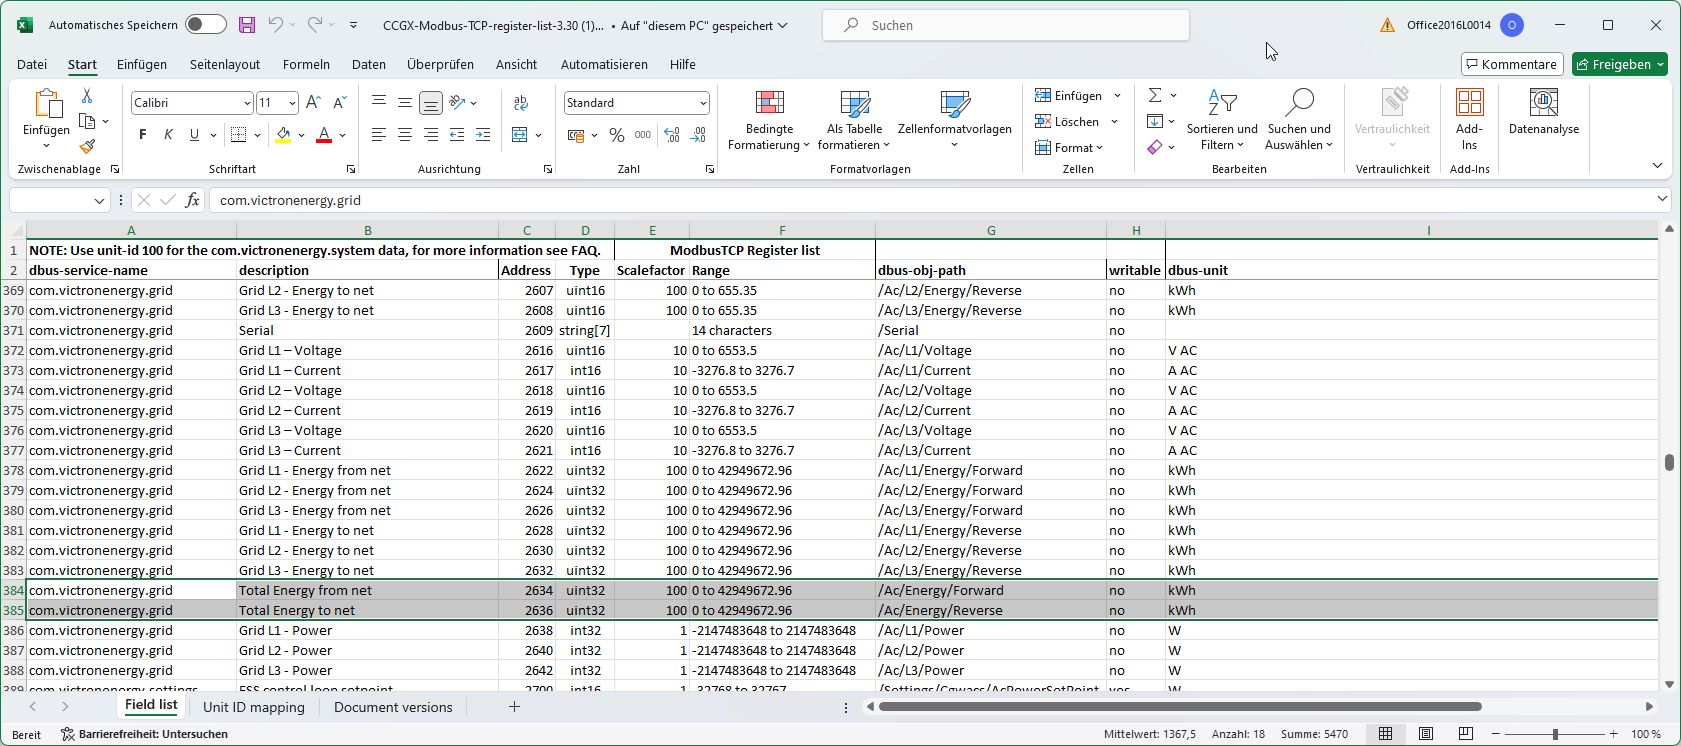Apply percent number format
Viewport: 1681px width, 746px height.
click(x=617, y=134)
